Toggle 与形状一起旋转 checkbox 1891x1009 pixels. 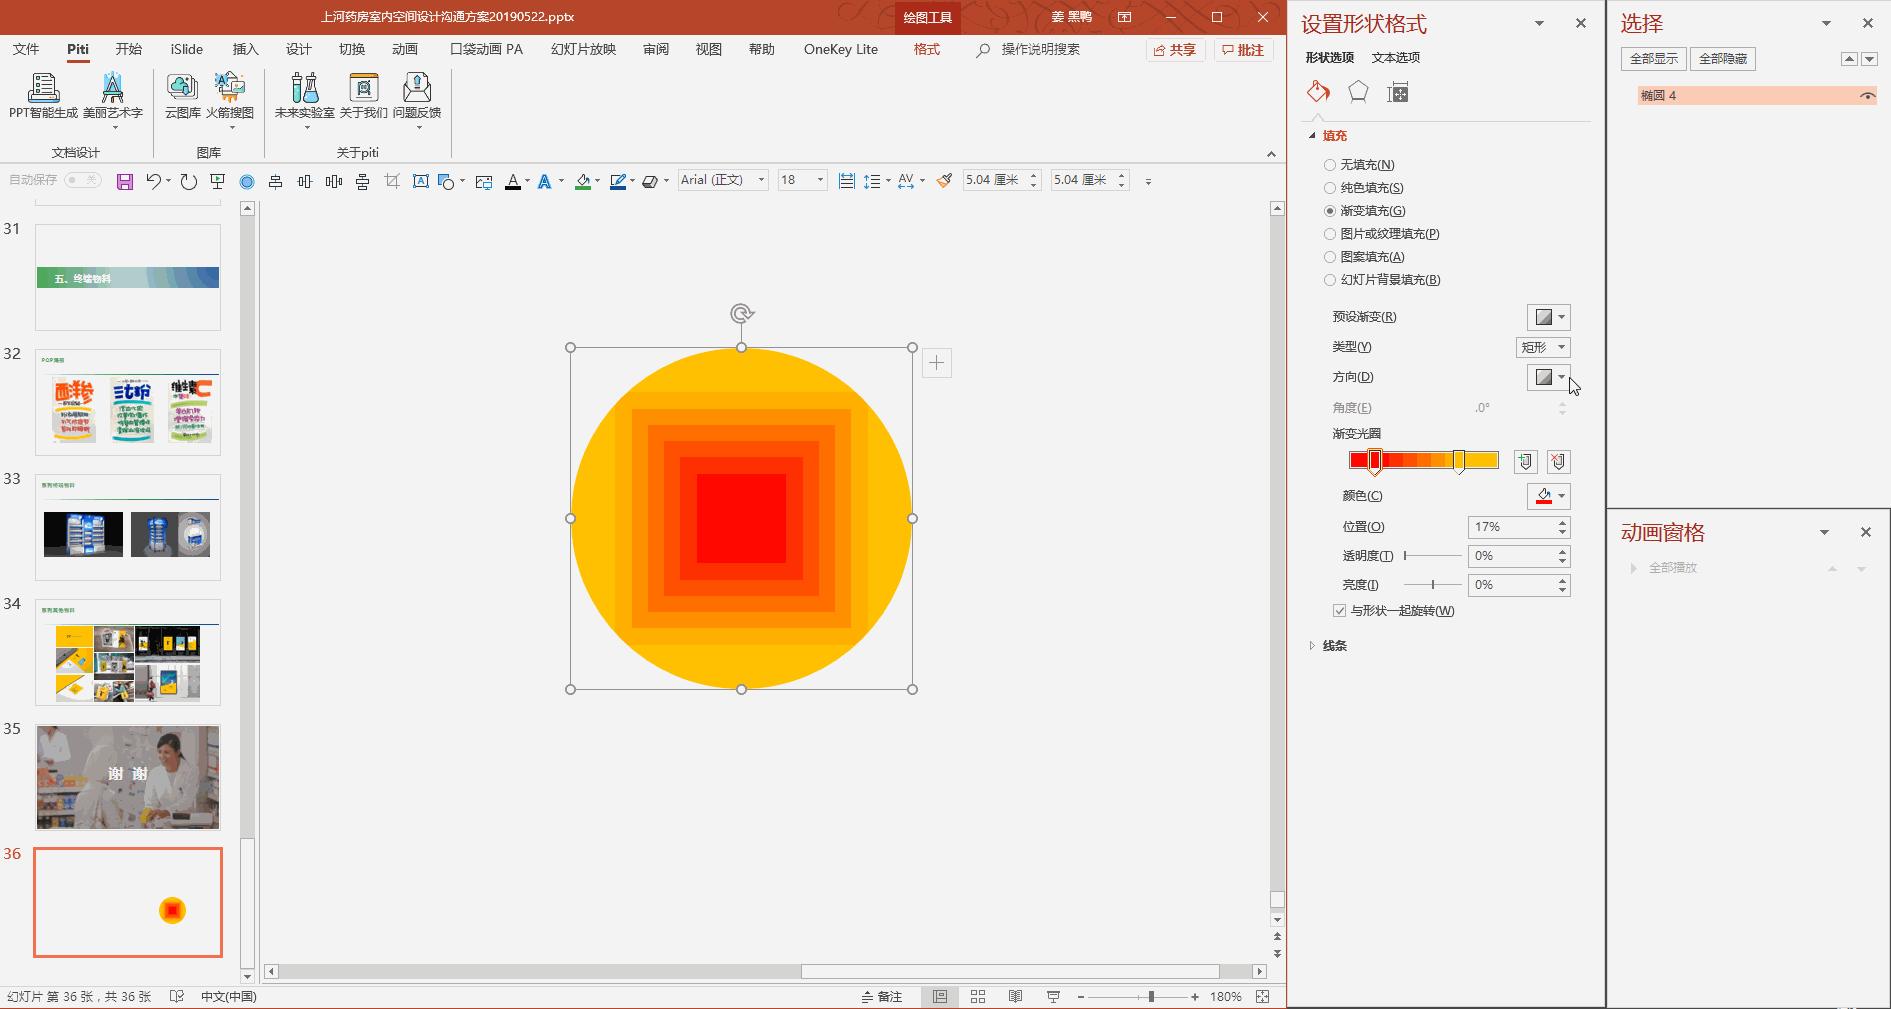[x=1339, y=611]
